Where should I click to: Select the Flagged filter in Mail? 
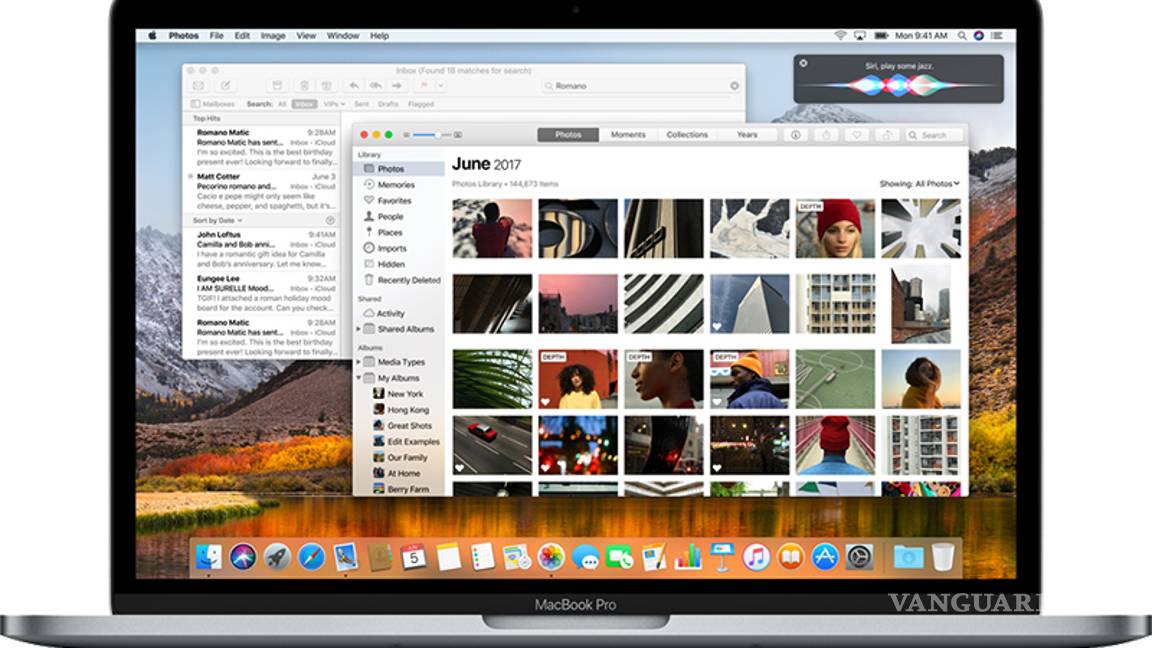[420, 104]
